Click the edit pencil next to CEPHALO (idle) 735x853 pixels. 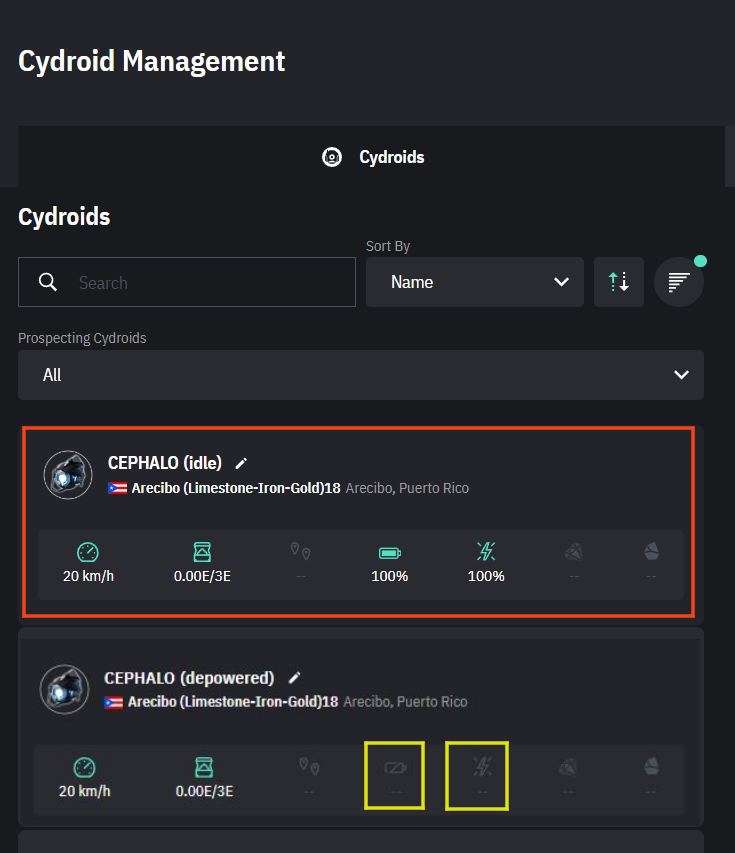click(x=241, y=463)
